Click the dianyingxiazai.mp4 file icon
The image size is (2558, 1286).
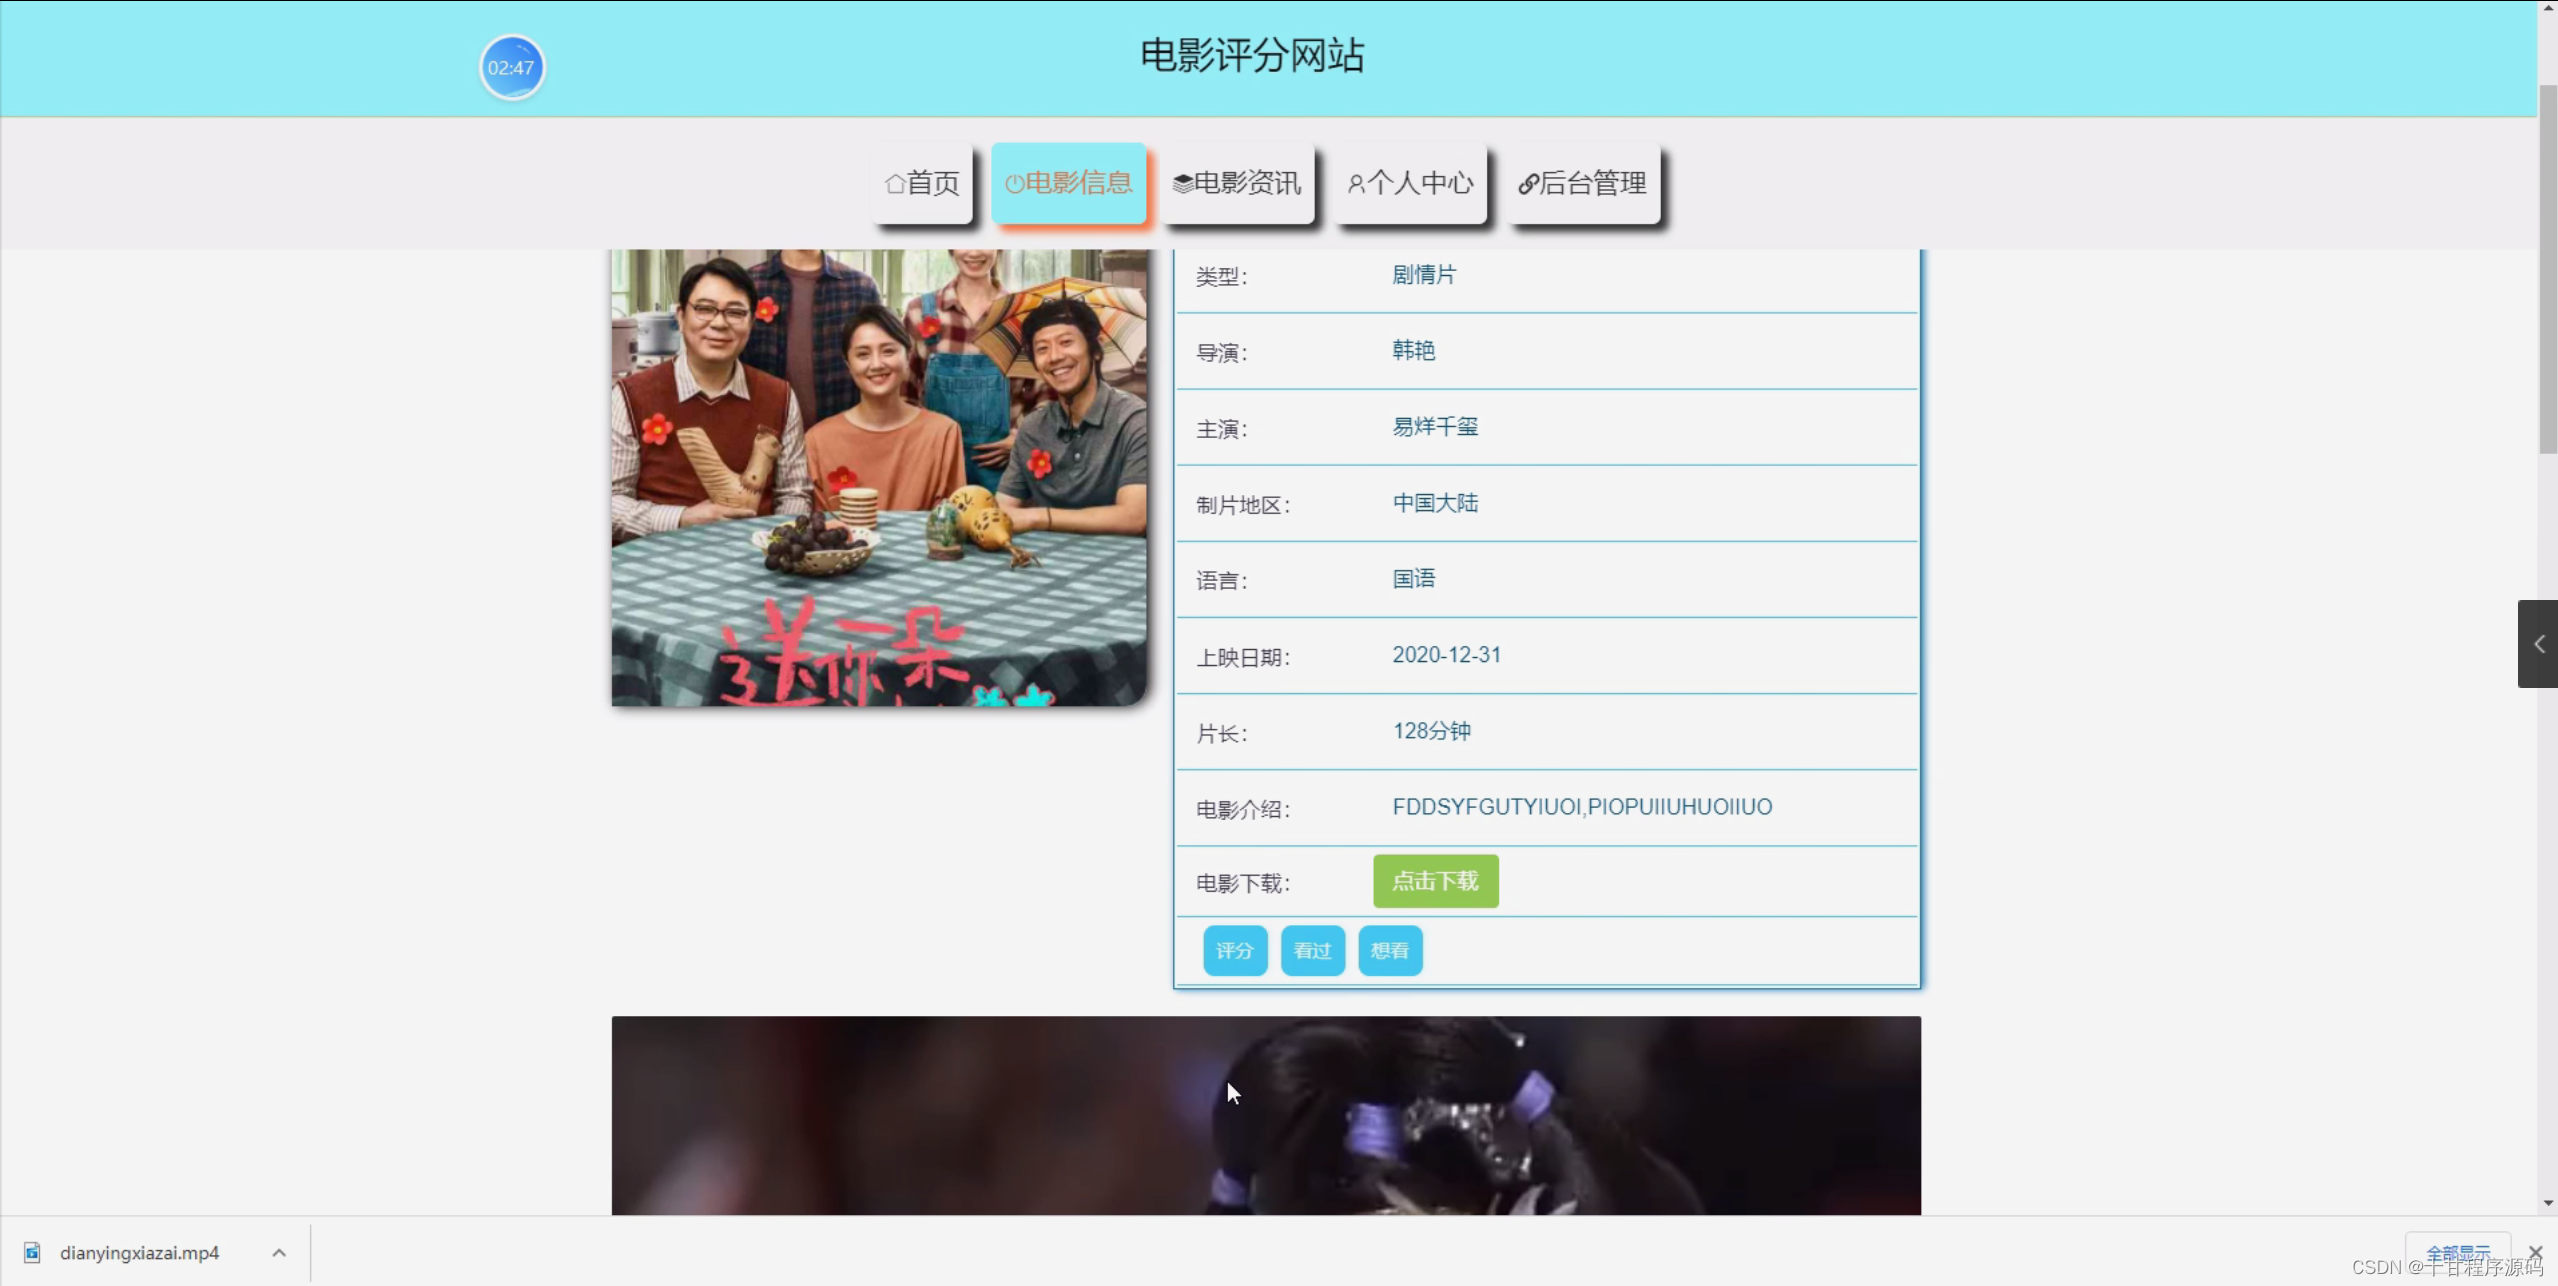click(x=32, y=1252)
